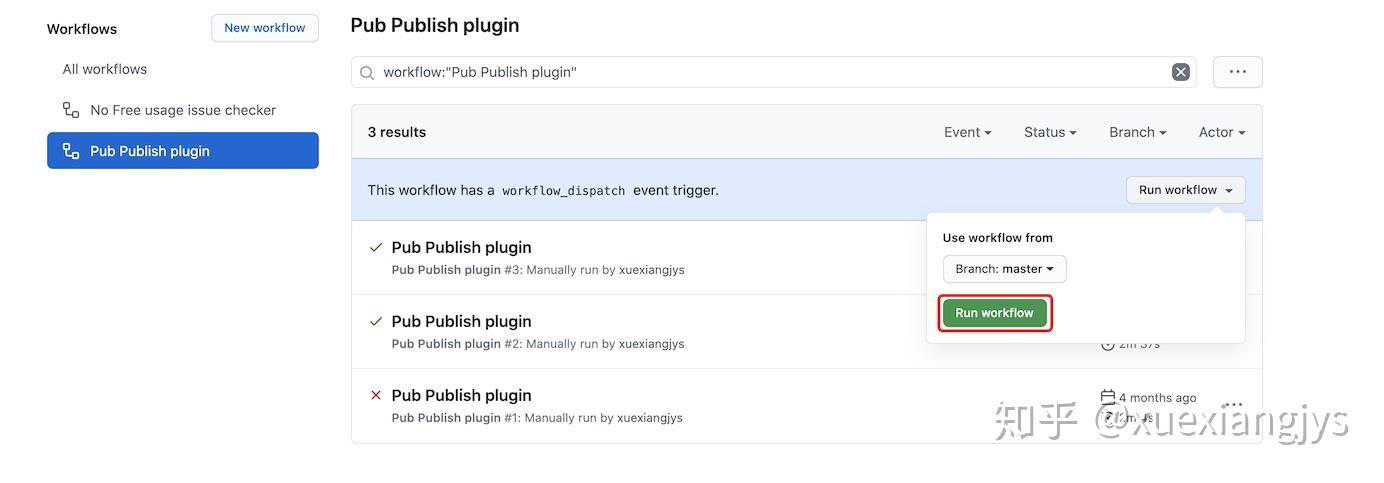This screenshot has height=483, width=1384.
Task: Open the Branch filter dropdown
Action: [x=1137, y=132]
